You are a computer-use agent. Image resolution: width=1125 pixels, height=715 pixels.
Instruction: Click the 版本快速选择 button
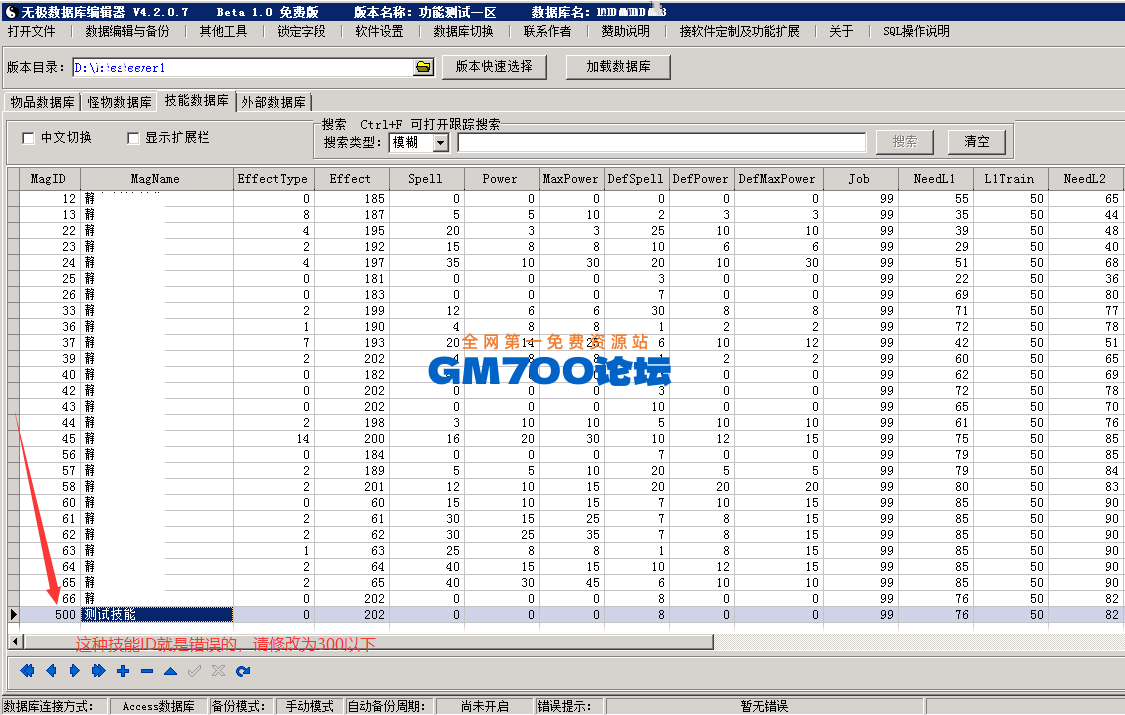pos(496,68)
